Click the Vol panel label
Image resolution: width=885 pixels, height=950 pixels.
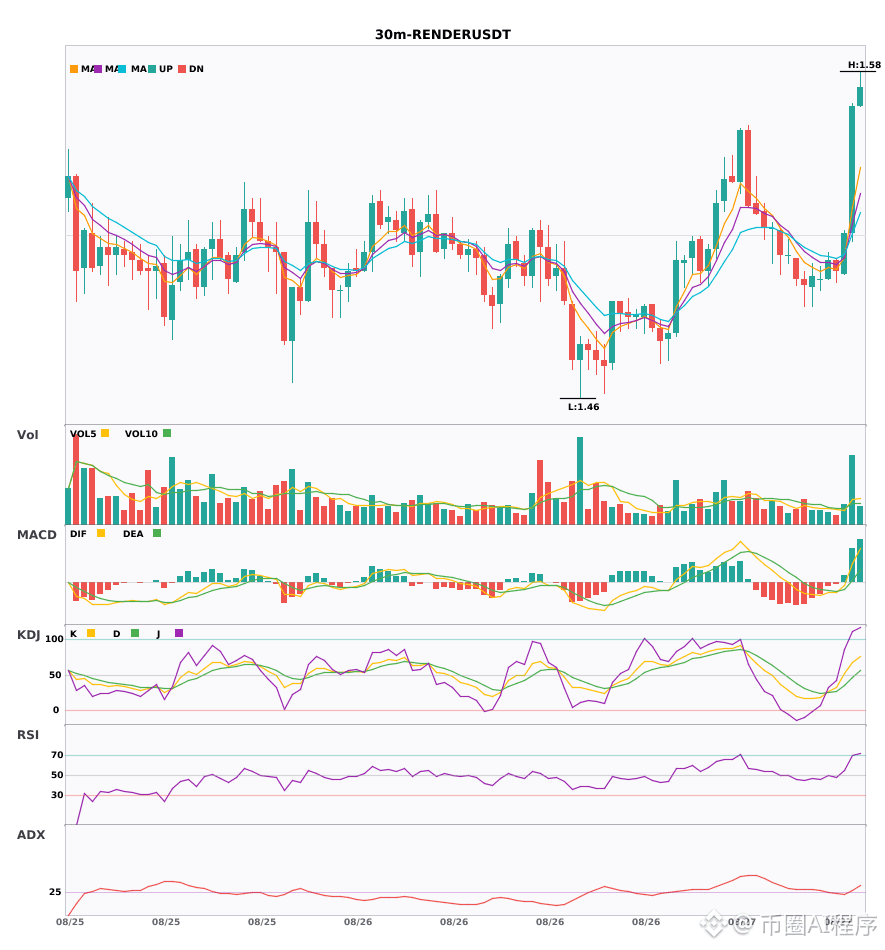coord(27,435)
